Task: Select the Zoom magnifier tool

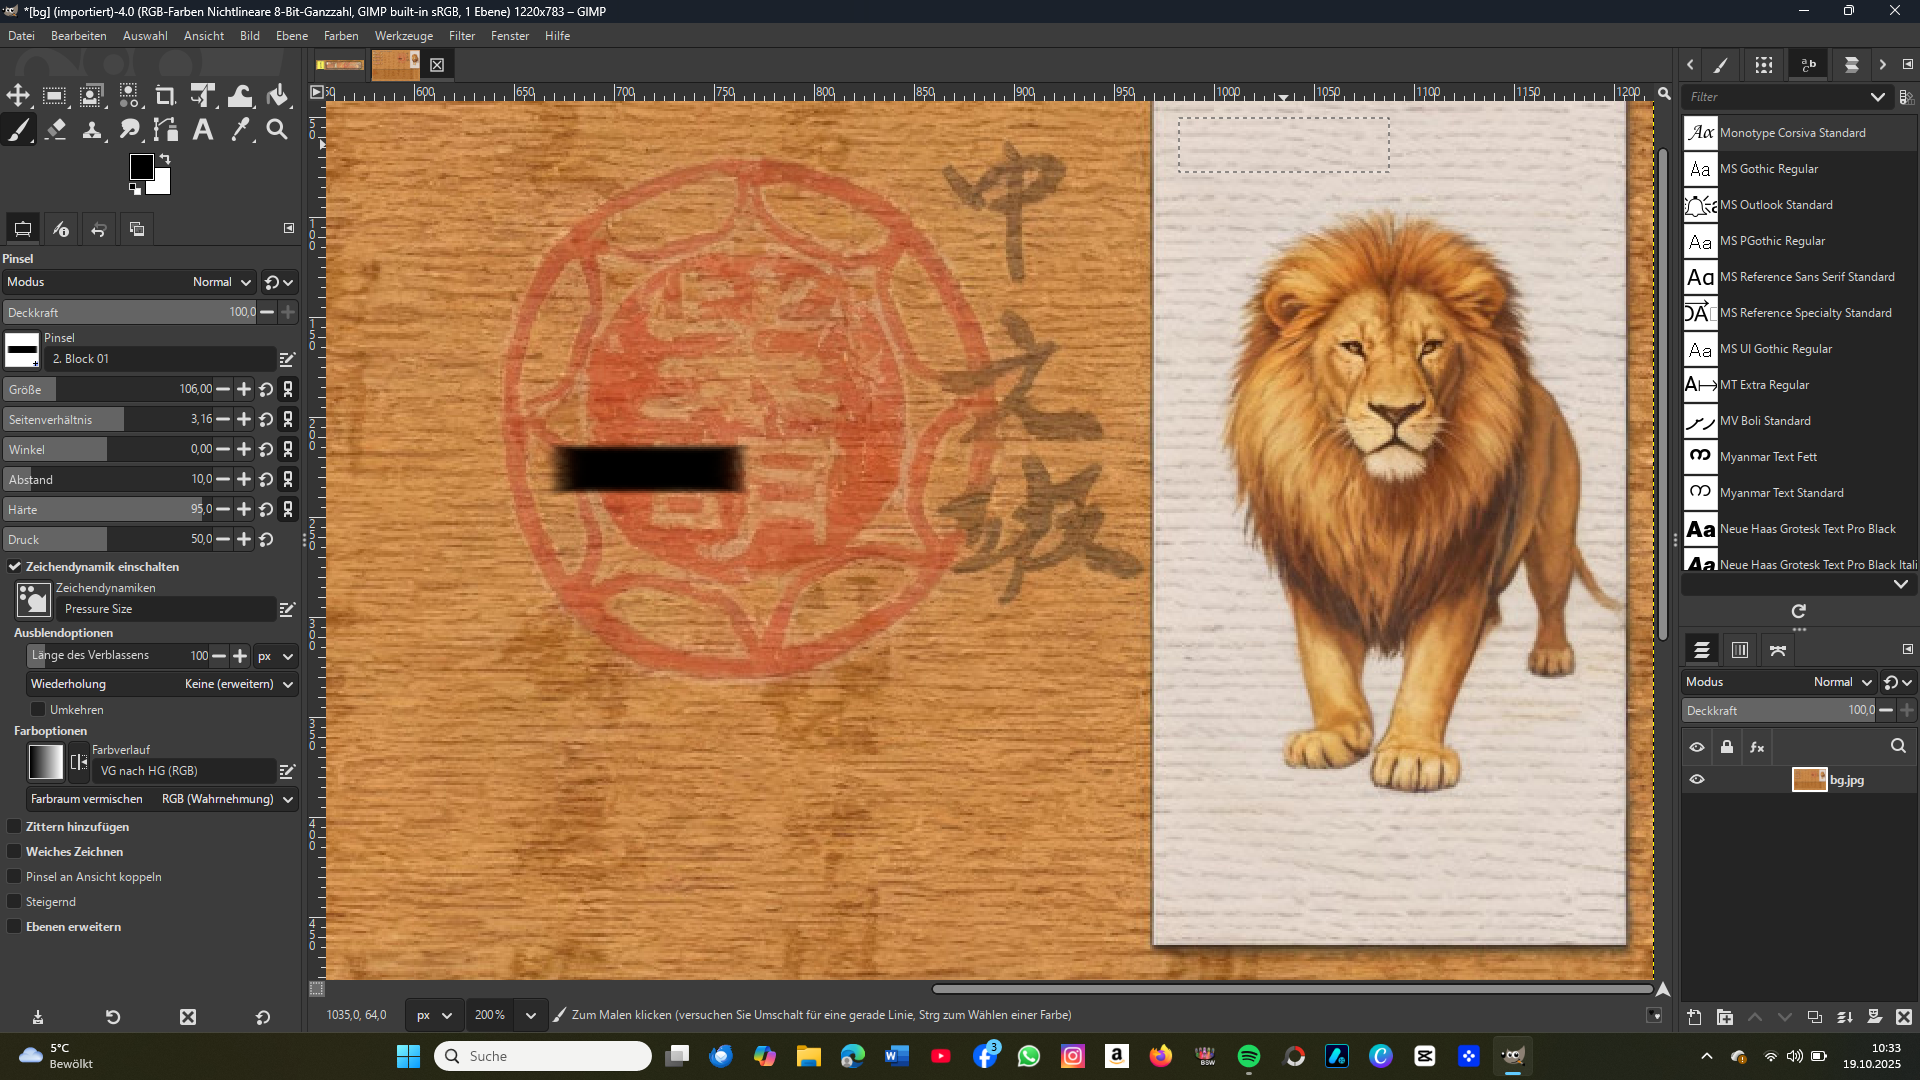Action: pyautogui.click(x=277, y=130)
